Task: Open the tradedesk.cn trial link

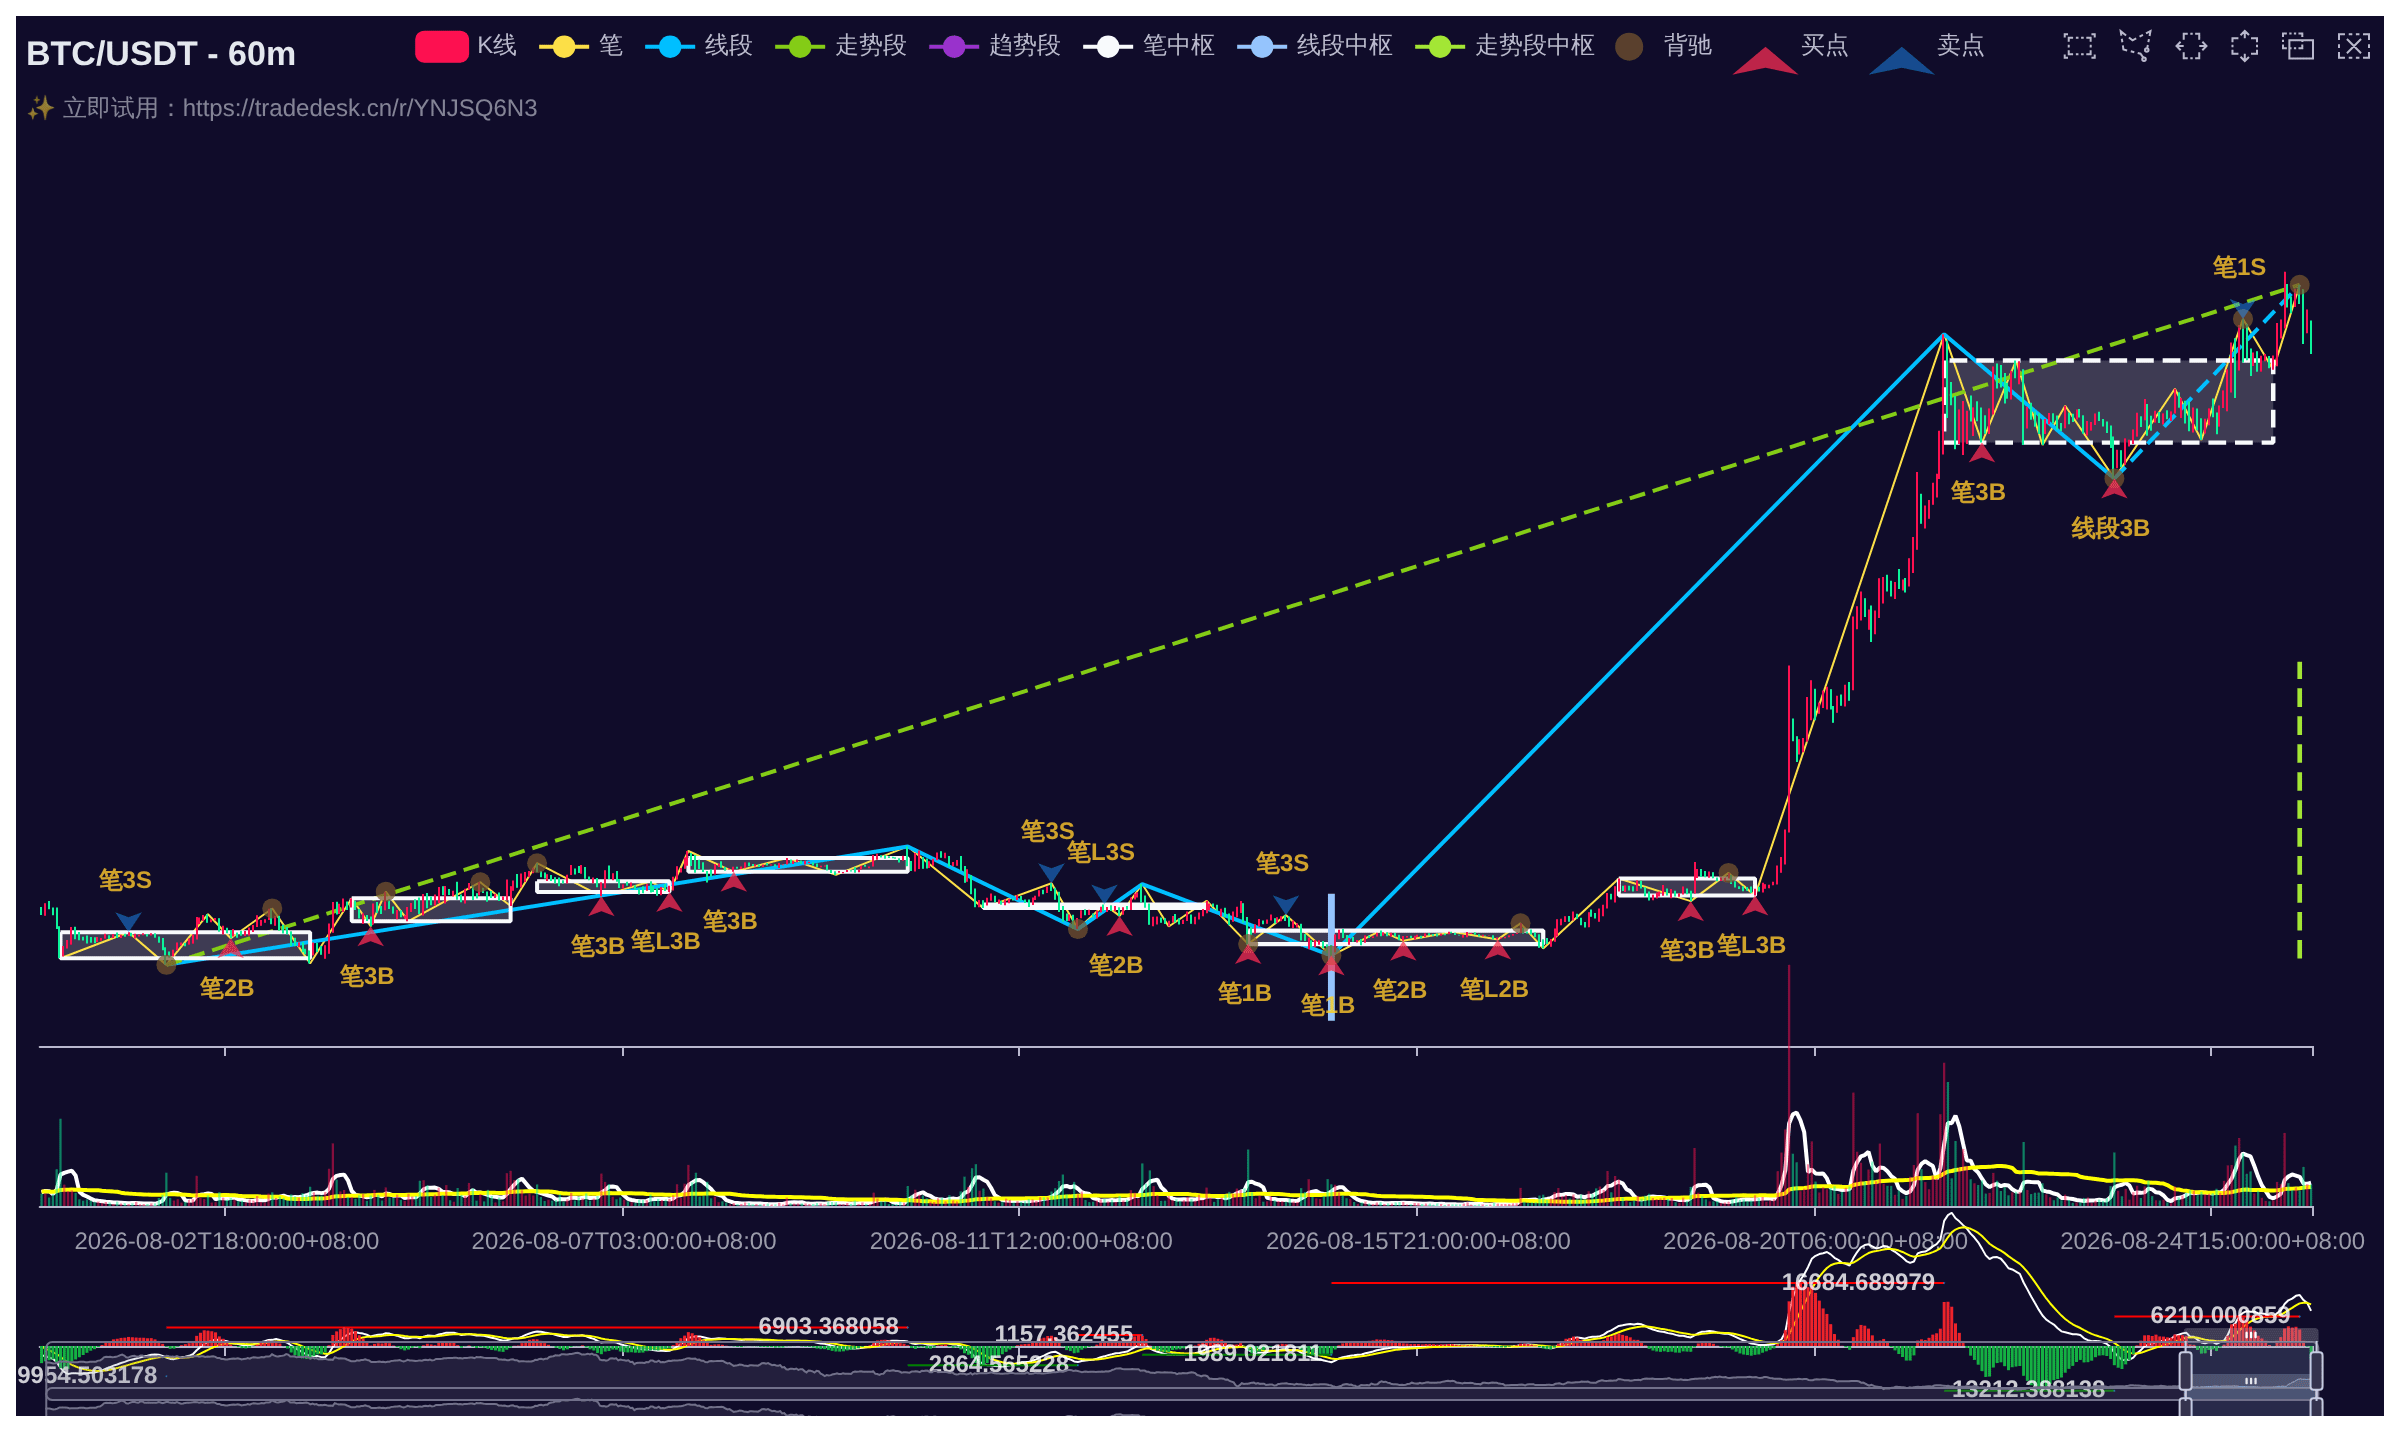Action: coord(360,108)
